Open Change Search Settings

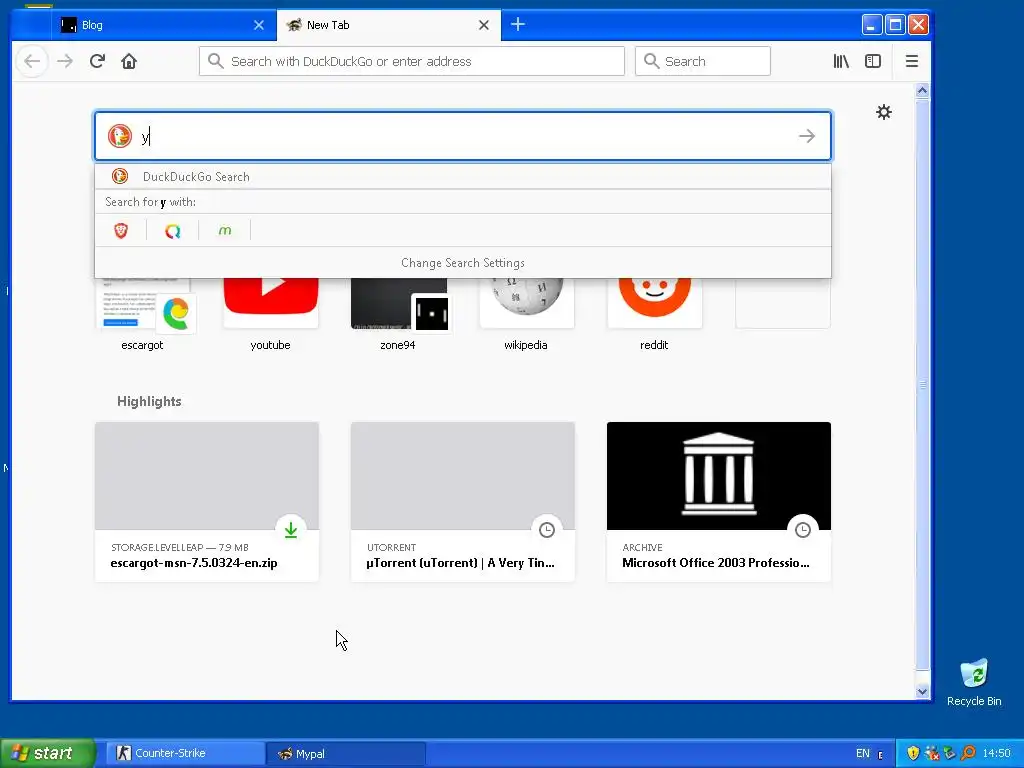[463, 263]
